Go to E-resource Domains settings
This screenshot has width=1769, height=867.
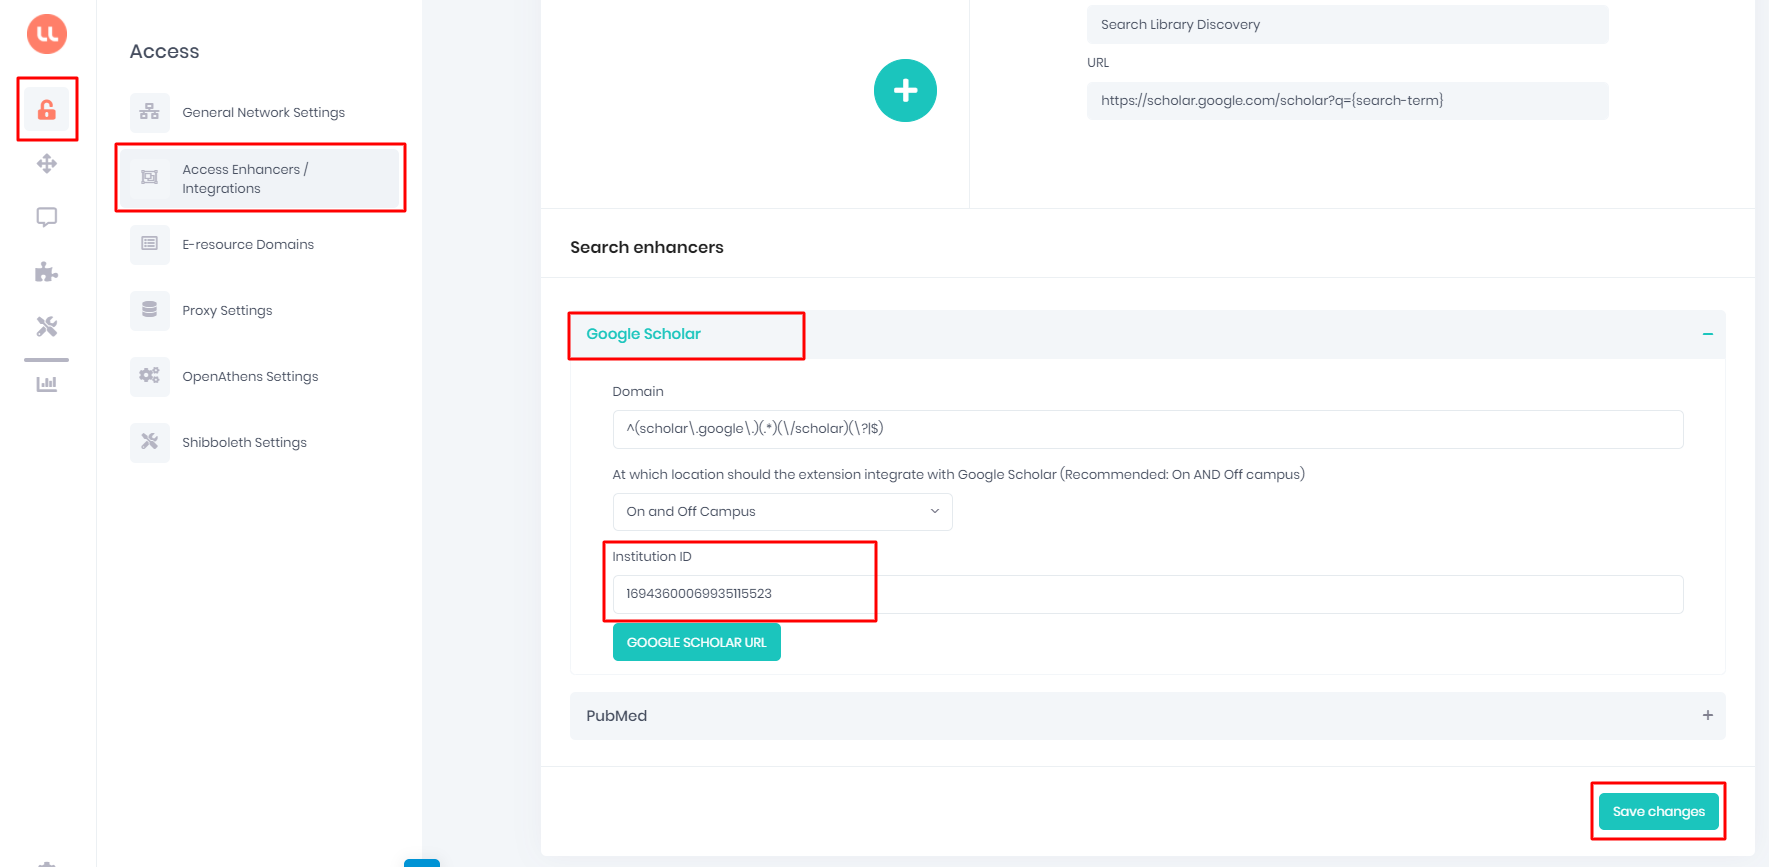coord(248,245)
